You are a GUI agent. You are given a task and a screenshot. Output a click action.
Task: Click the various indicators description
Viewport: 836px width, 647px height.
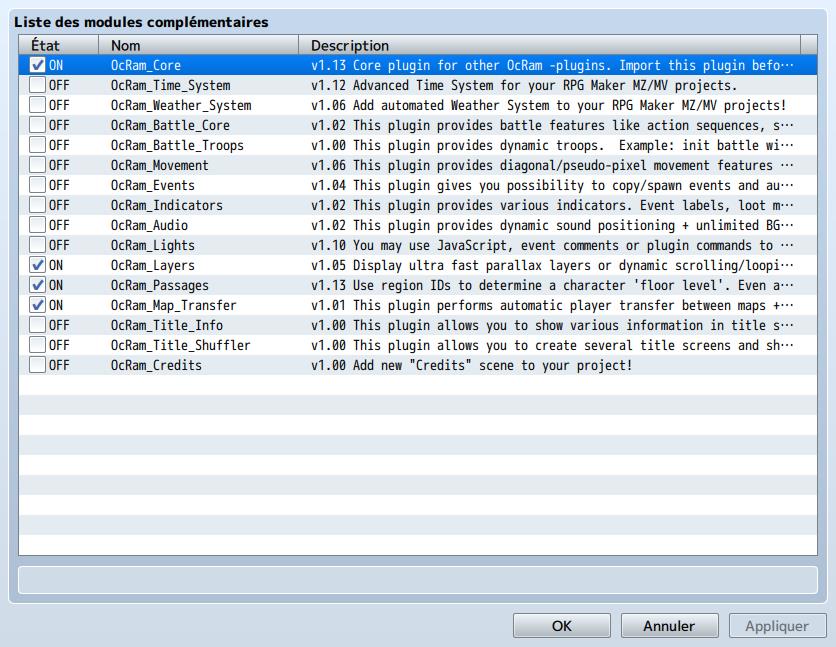552,205
